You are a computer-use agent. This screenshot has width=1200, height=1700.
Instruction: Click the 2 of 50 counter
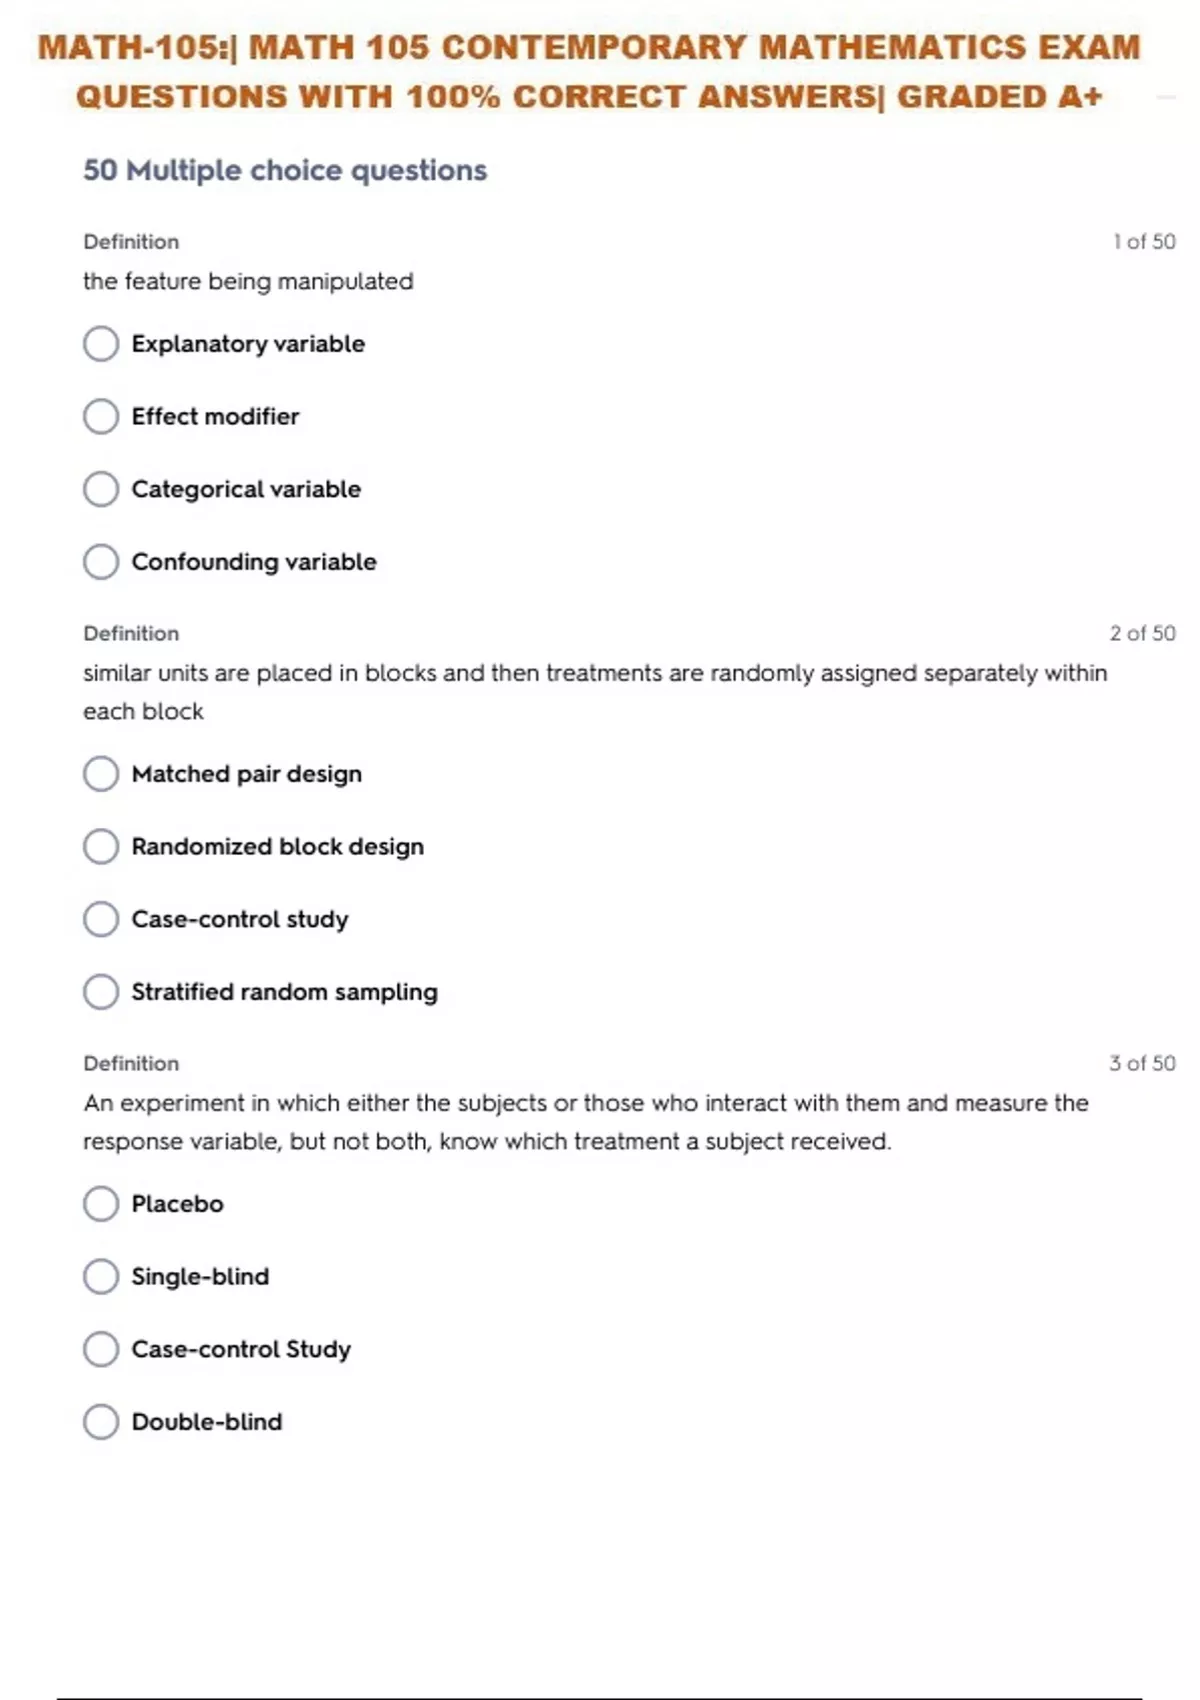(x=1142, y=633)
